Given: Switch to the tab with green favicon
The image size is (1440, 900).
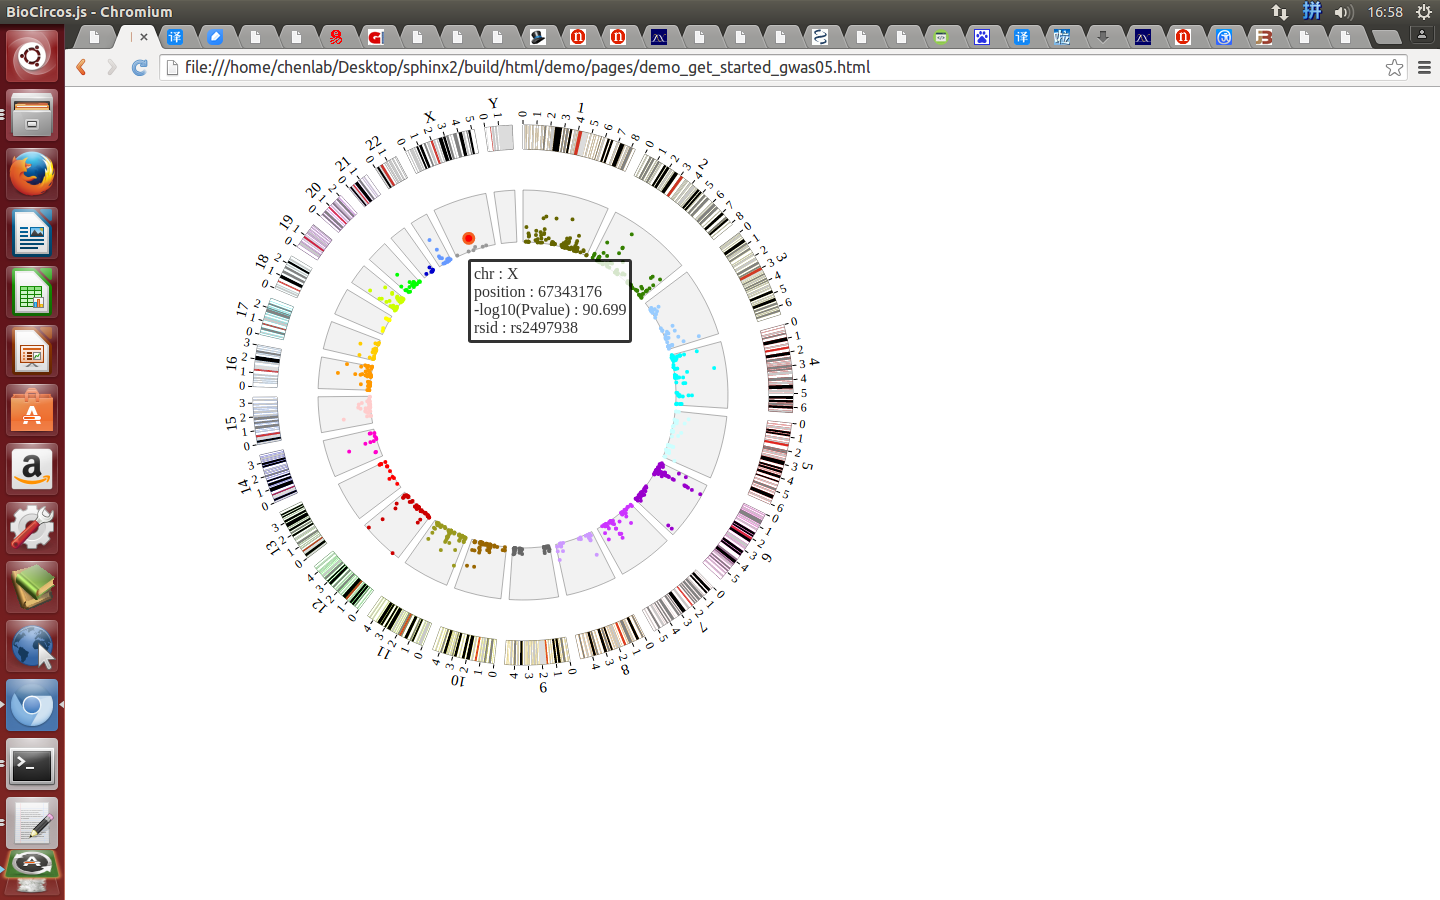Looking at the screenshot, I should pyautogui.click(x=941, y=37).
